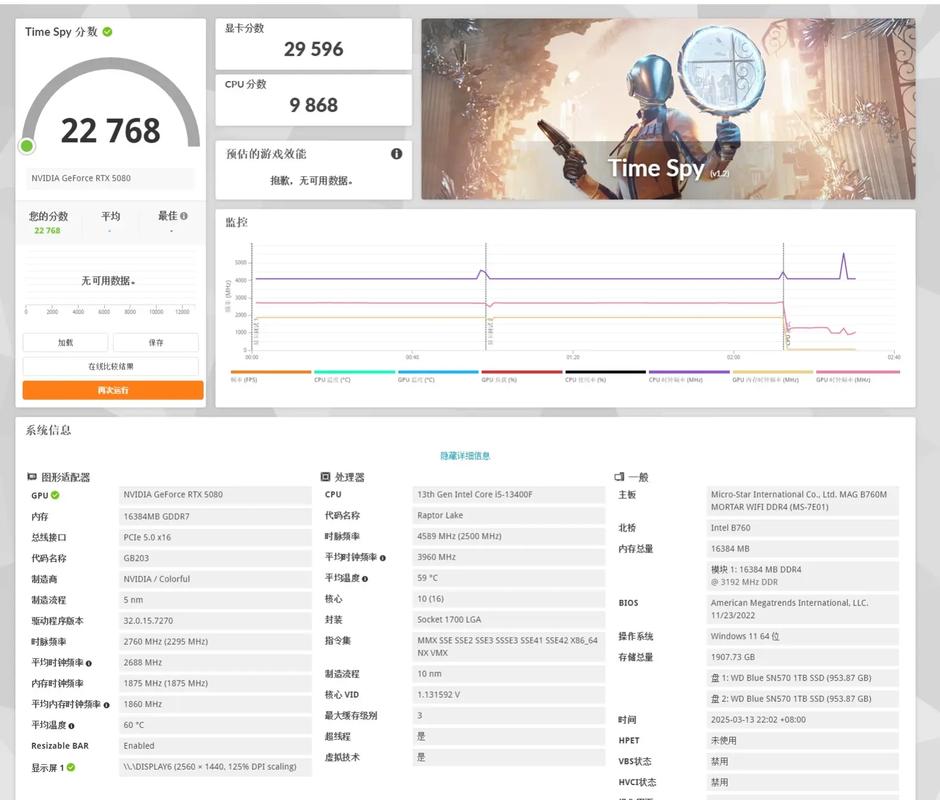Click green check icon beside GPU label
Image resolution: width=940 pixels, height=800 pixels.
pos(55,495)
